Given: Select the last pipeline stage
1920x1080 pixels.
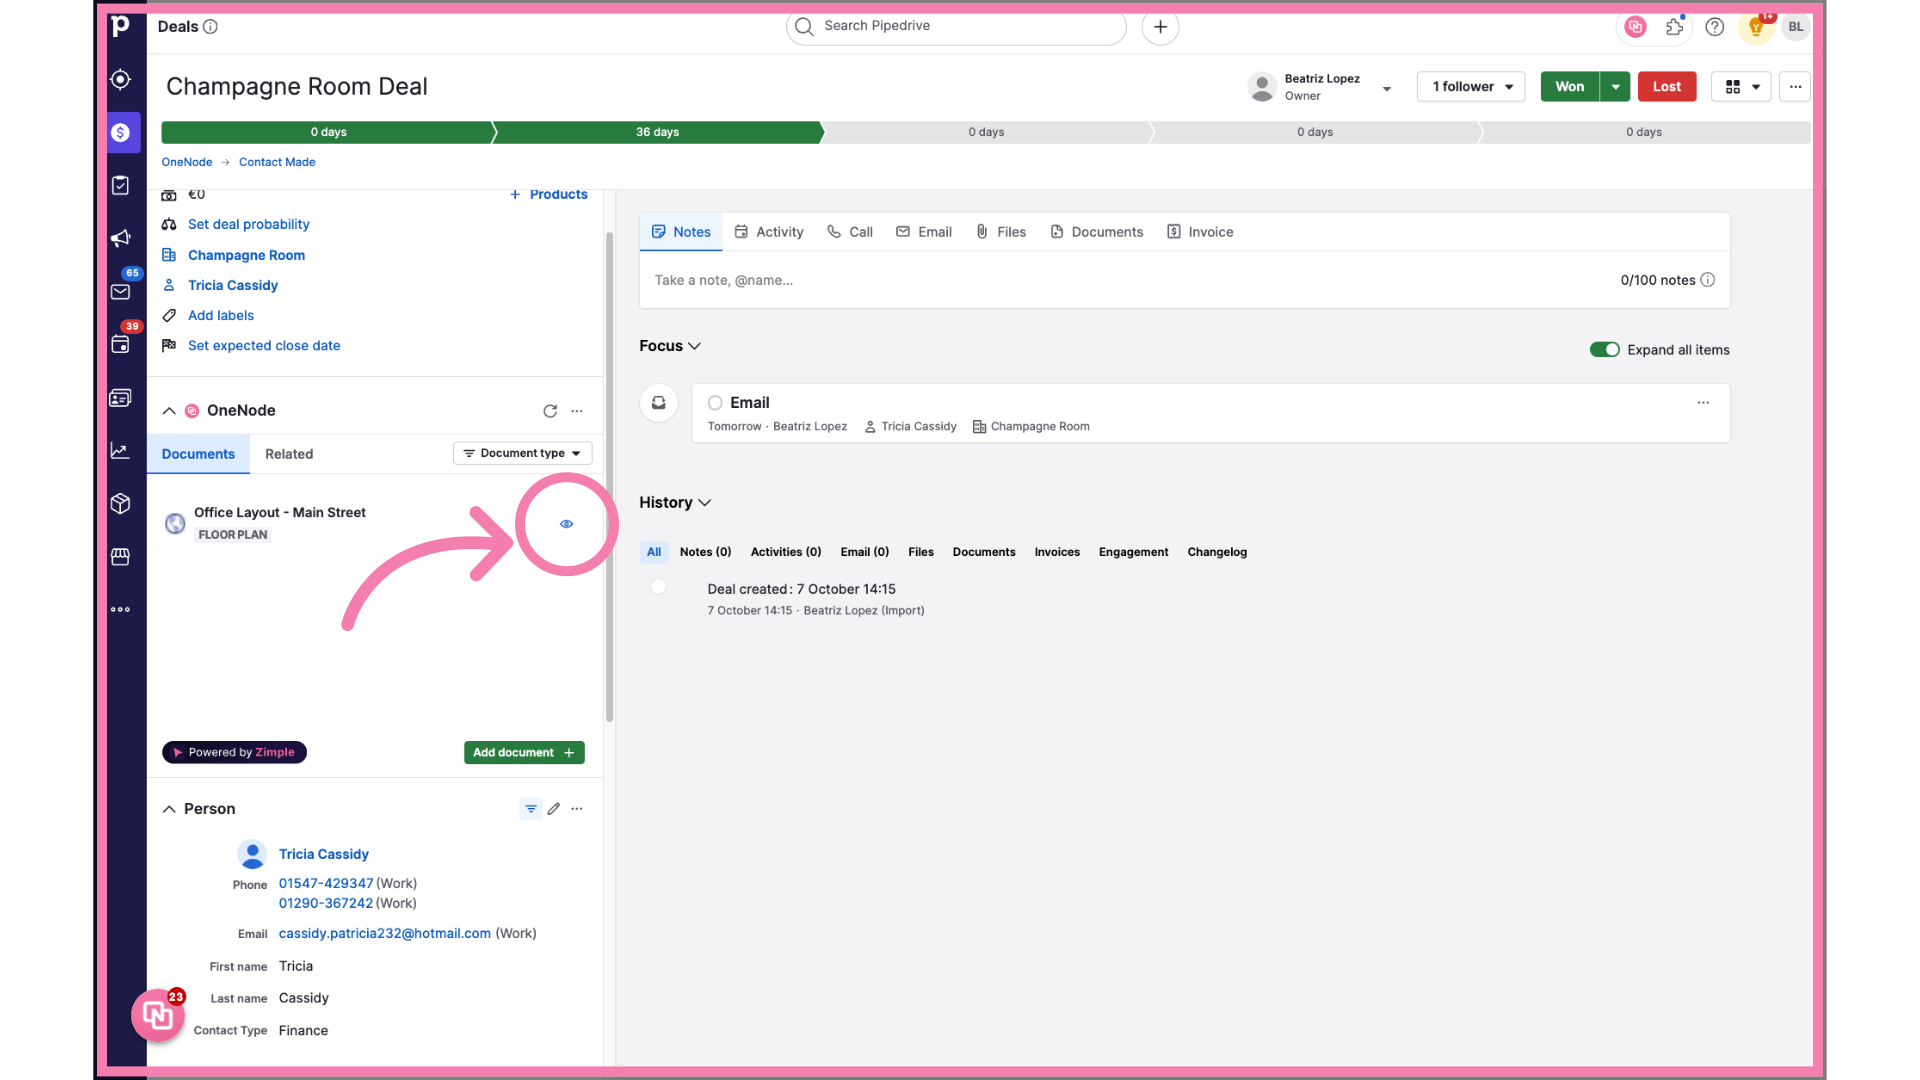Looking at the screenshot, I should click(1644, 132).
